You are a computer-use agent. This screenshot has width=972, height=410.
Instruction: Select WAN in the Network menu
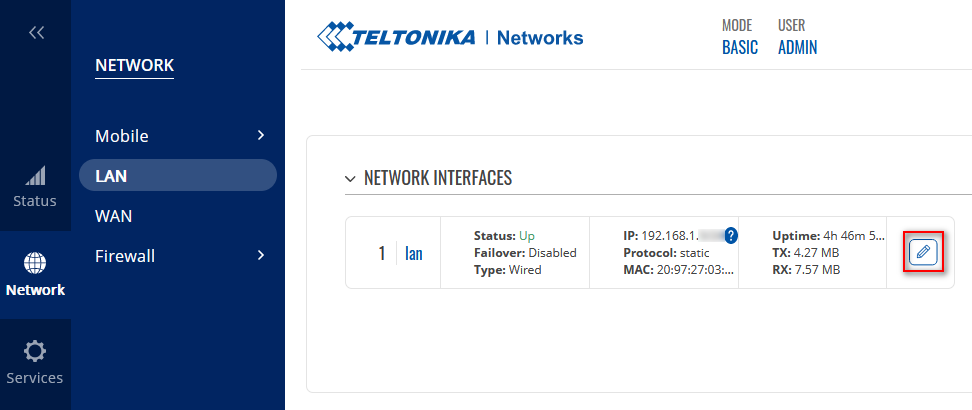(113, 215)
